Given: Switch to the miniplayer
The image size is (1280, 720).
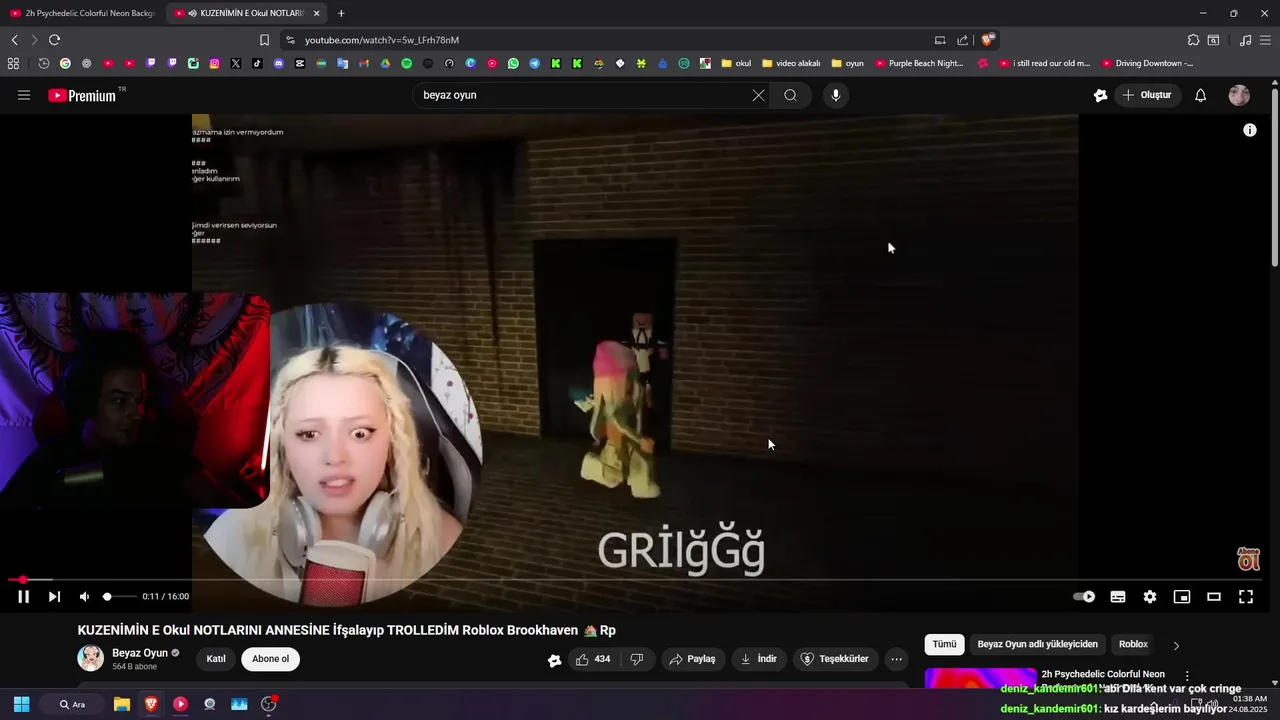Looking at the screenshot, I should (x=1182, y=597).
